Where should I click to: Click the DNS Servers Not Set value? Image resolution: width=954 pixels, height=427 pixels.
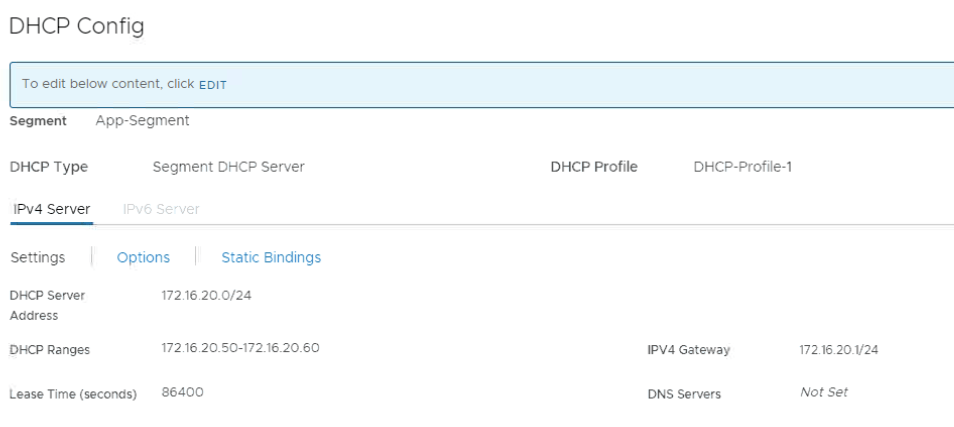(824, 392)
